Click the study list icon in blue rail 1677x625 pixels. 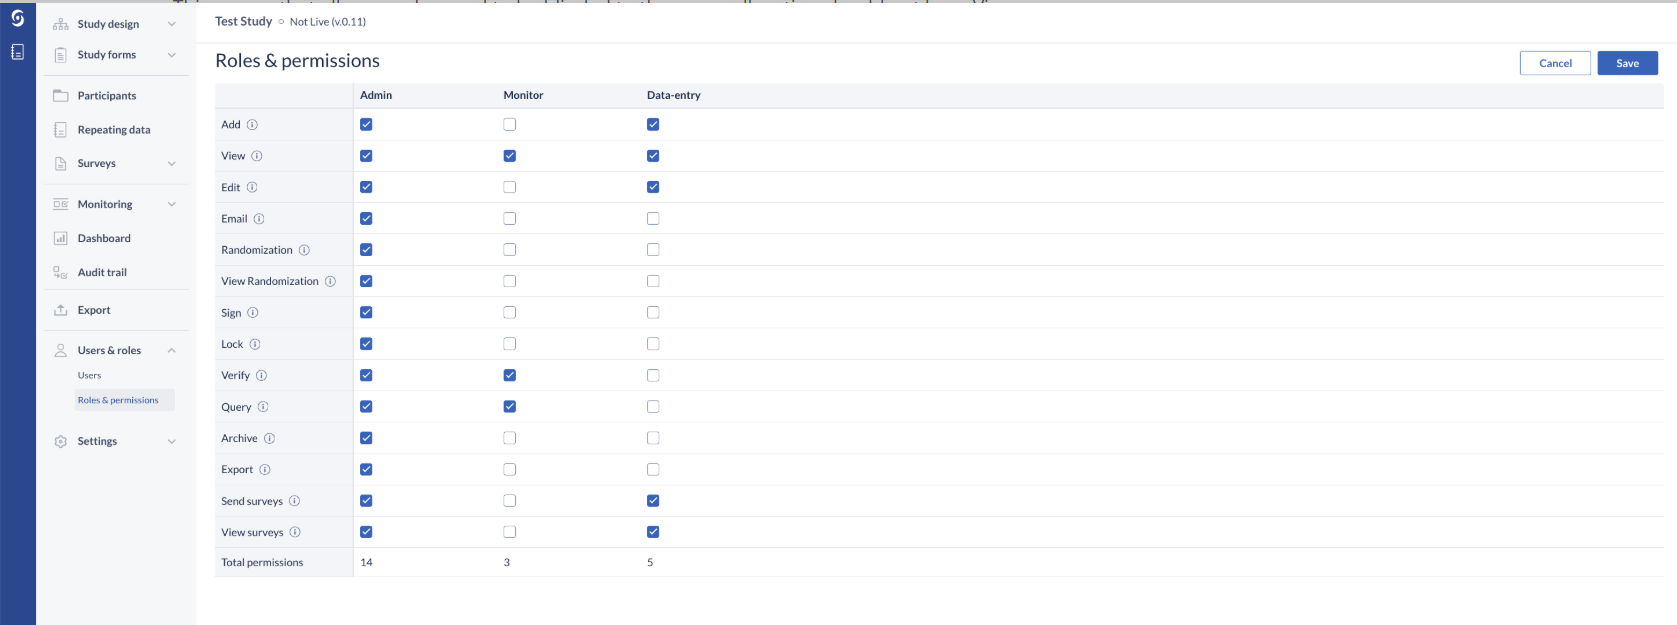coord(17,52)
